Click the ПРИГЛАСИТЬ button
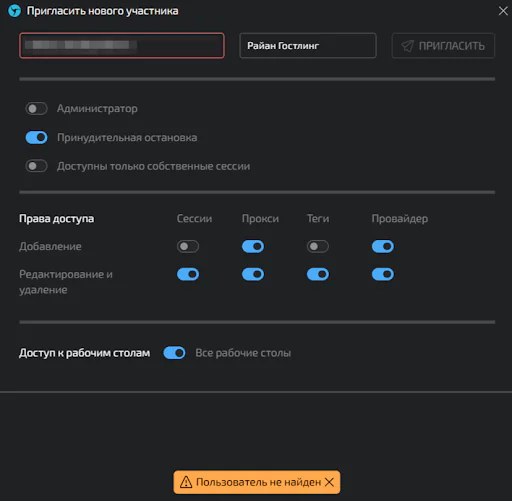 (x=443, y=45)
